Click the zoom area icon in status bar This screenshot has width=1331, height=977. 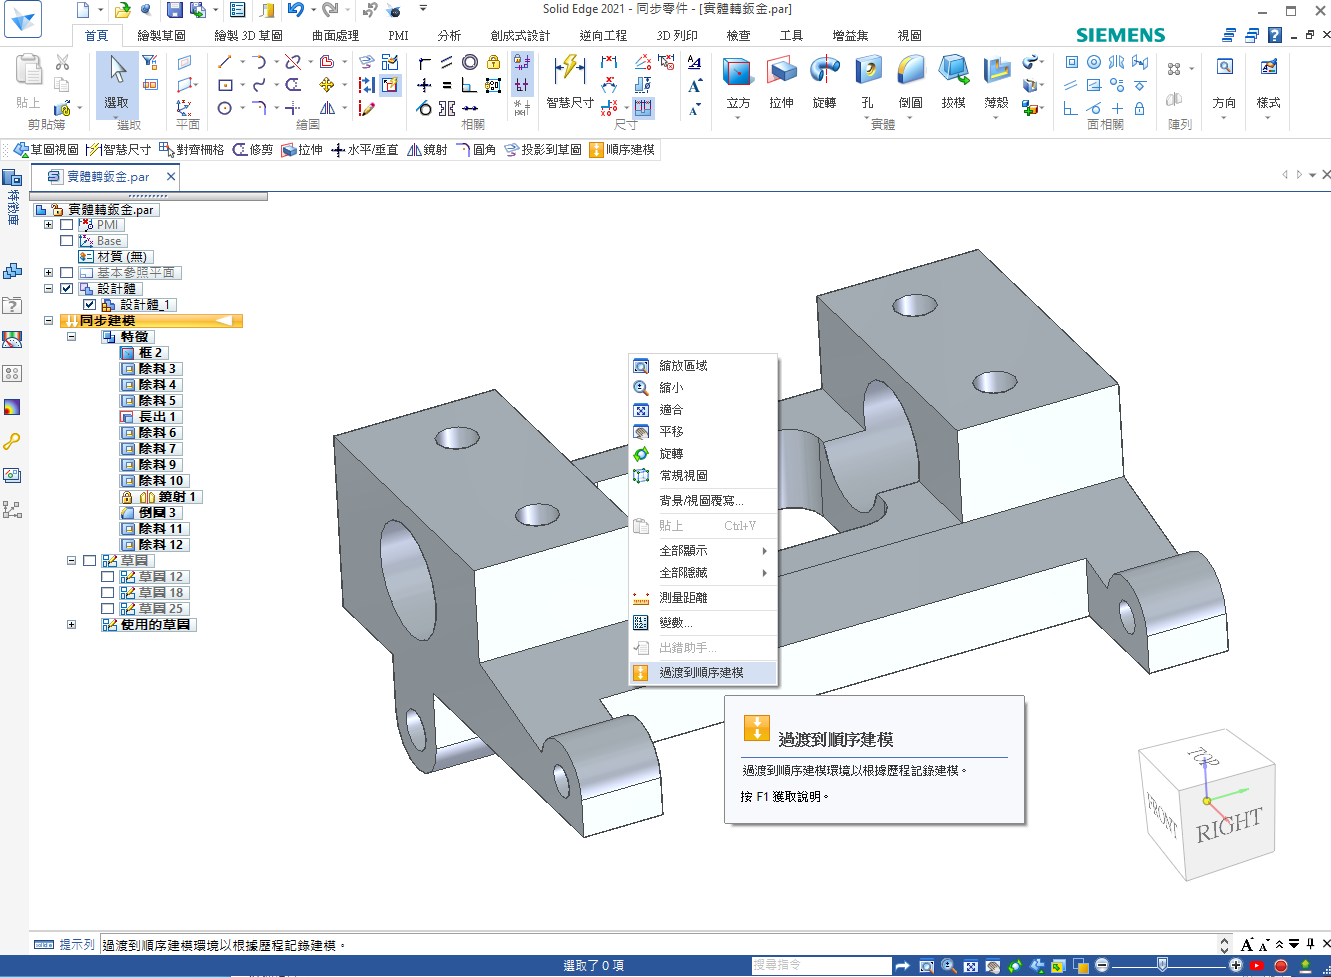tap(927, 966)
